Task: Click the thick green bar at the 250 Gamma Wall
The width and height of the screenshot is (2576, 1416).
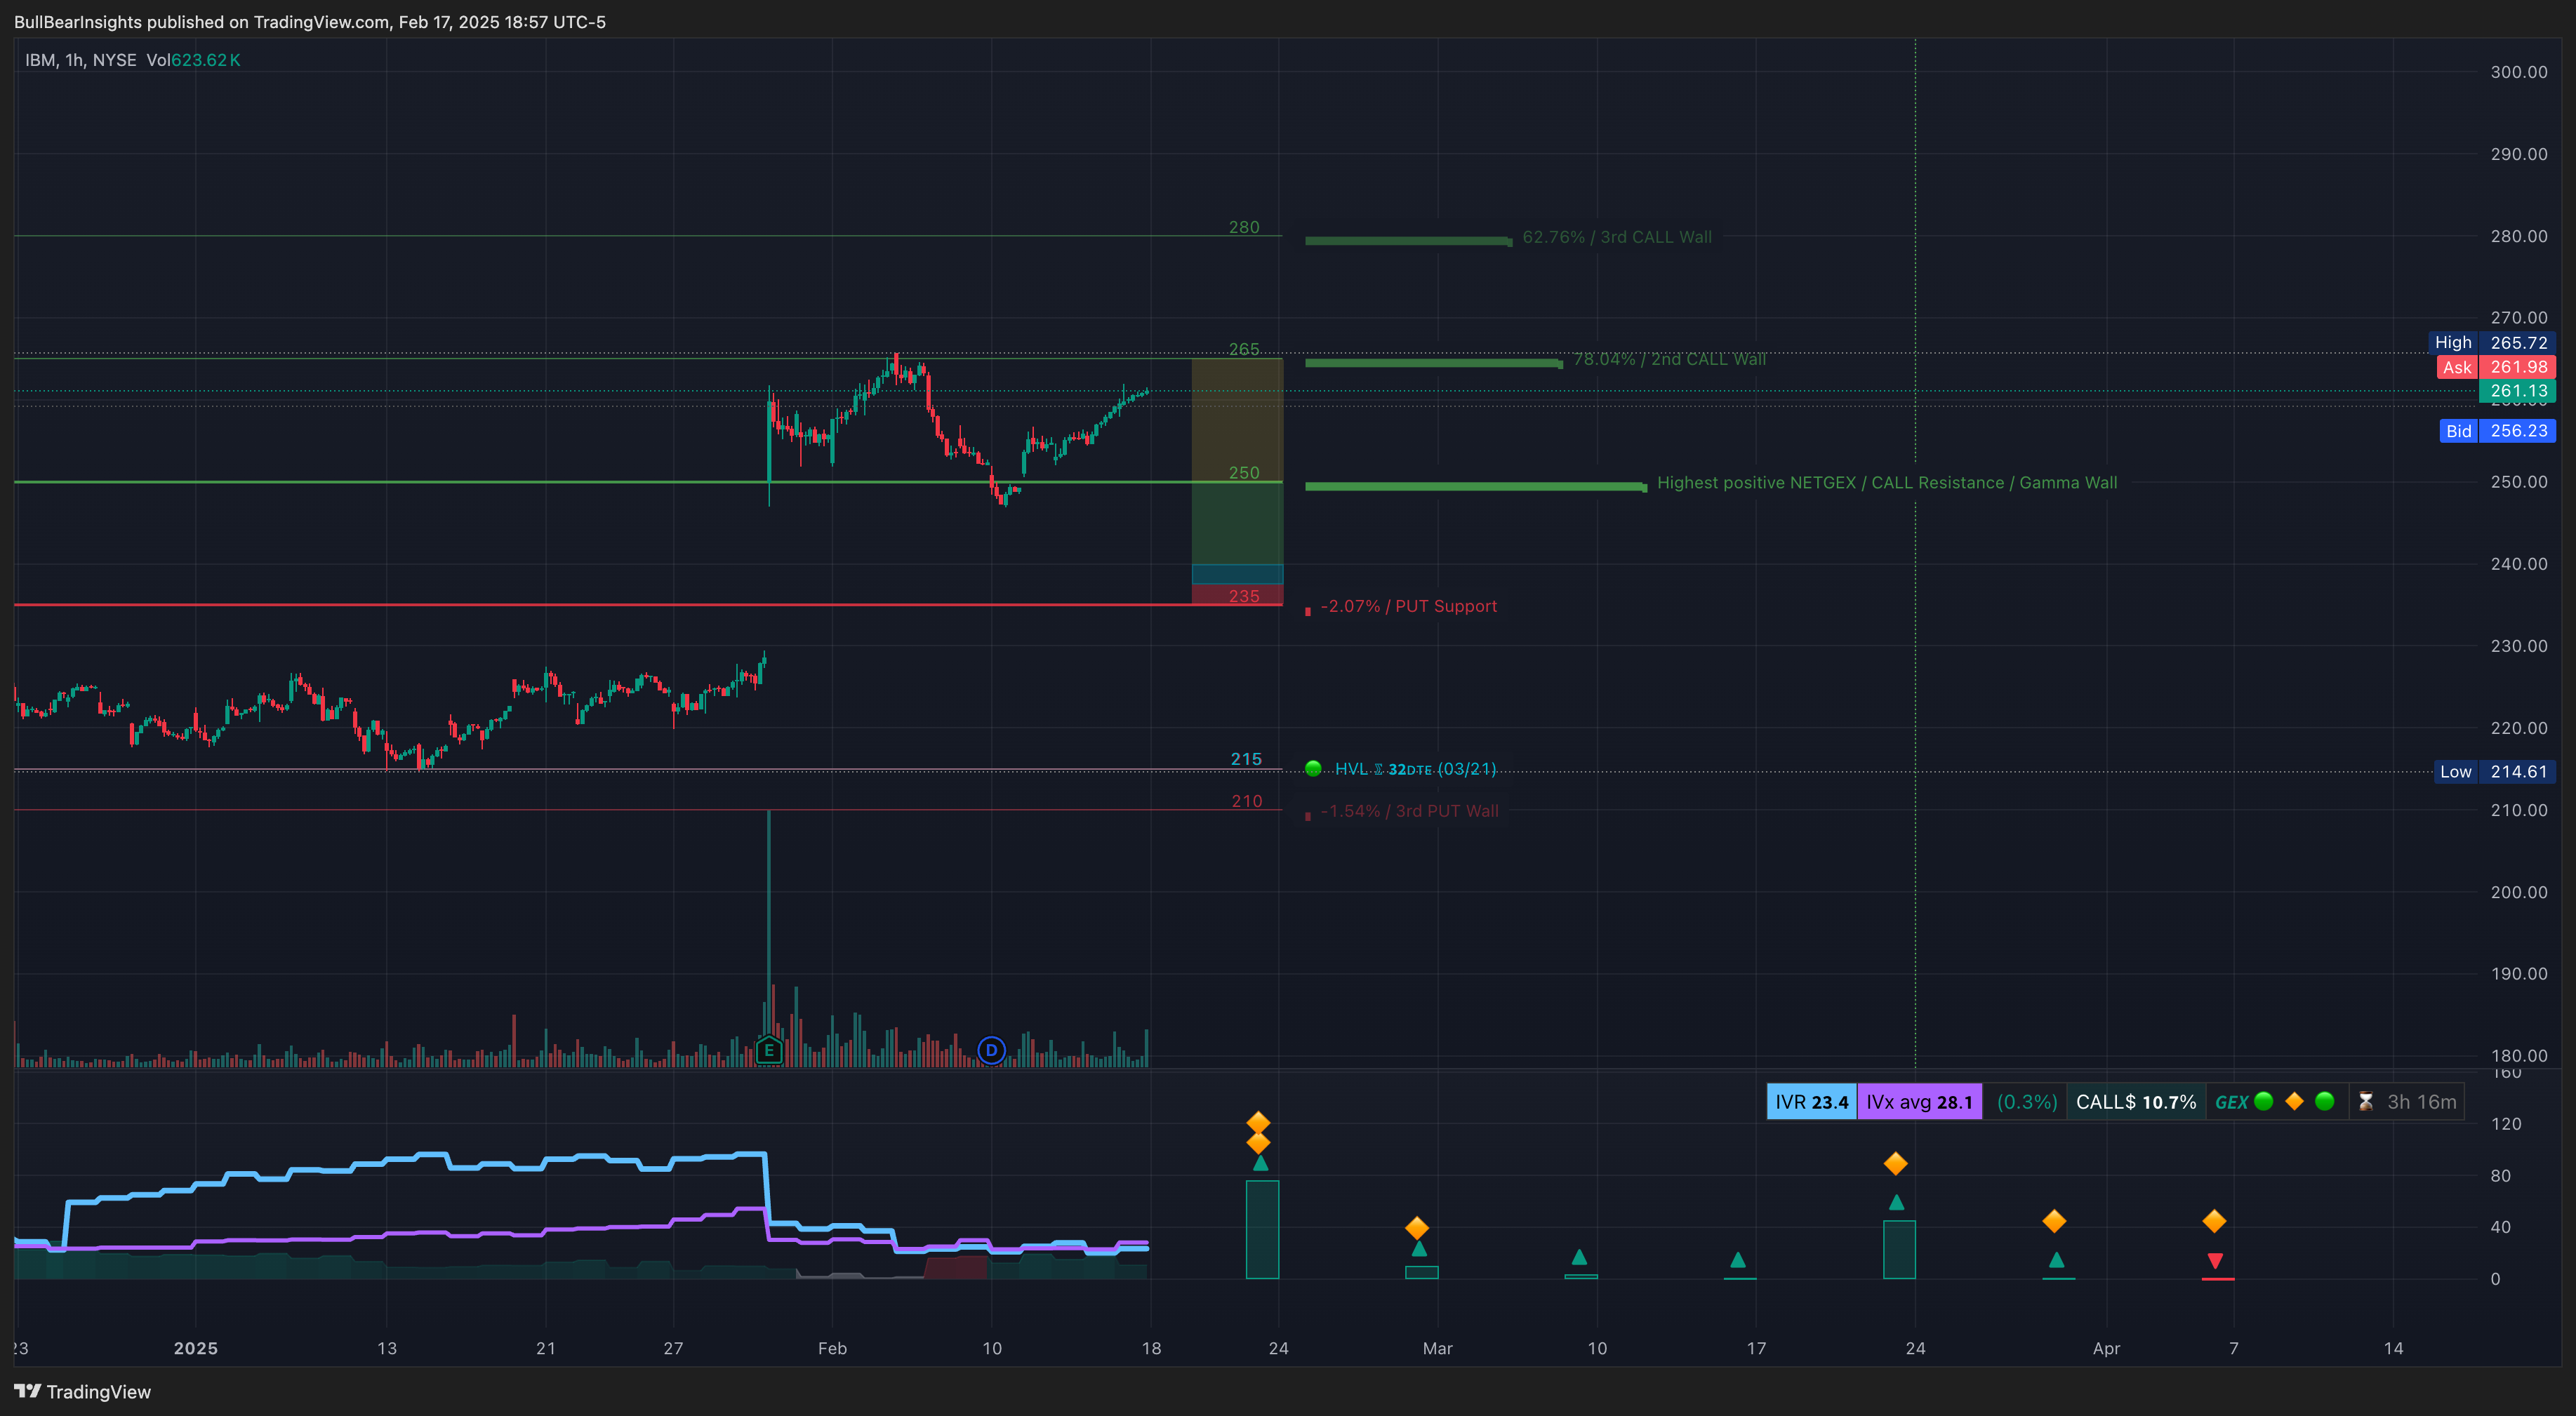Action: 1476,487
